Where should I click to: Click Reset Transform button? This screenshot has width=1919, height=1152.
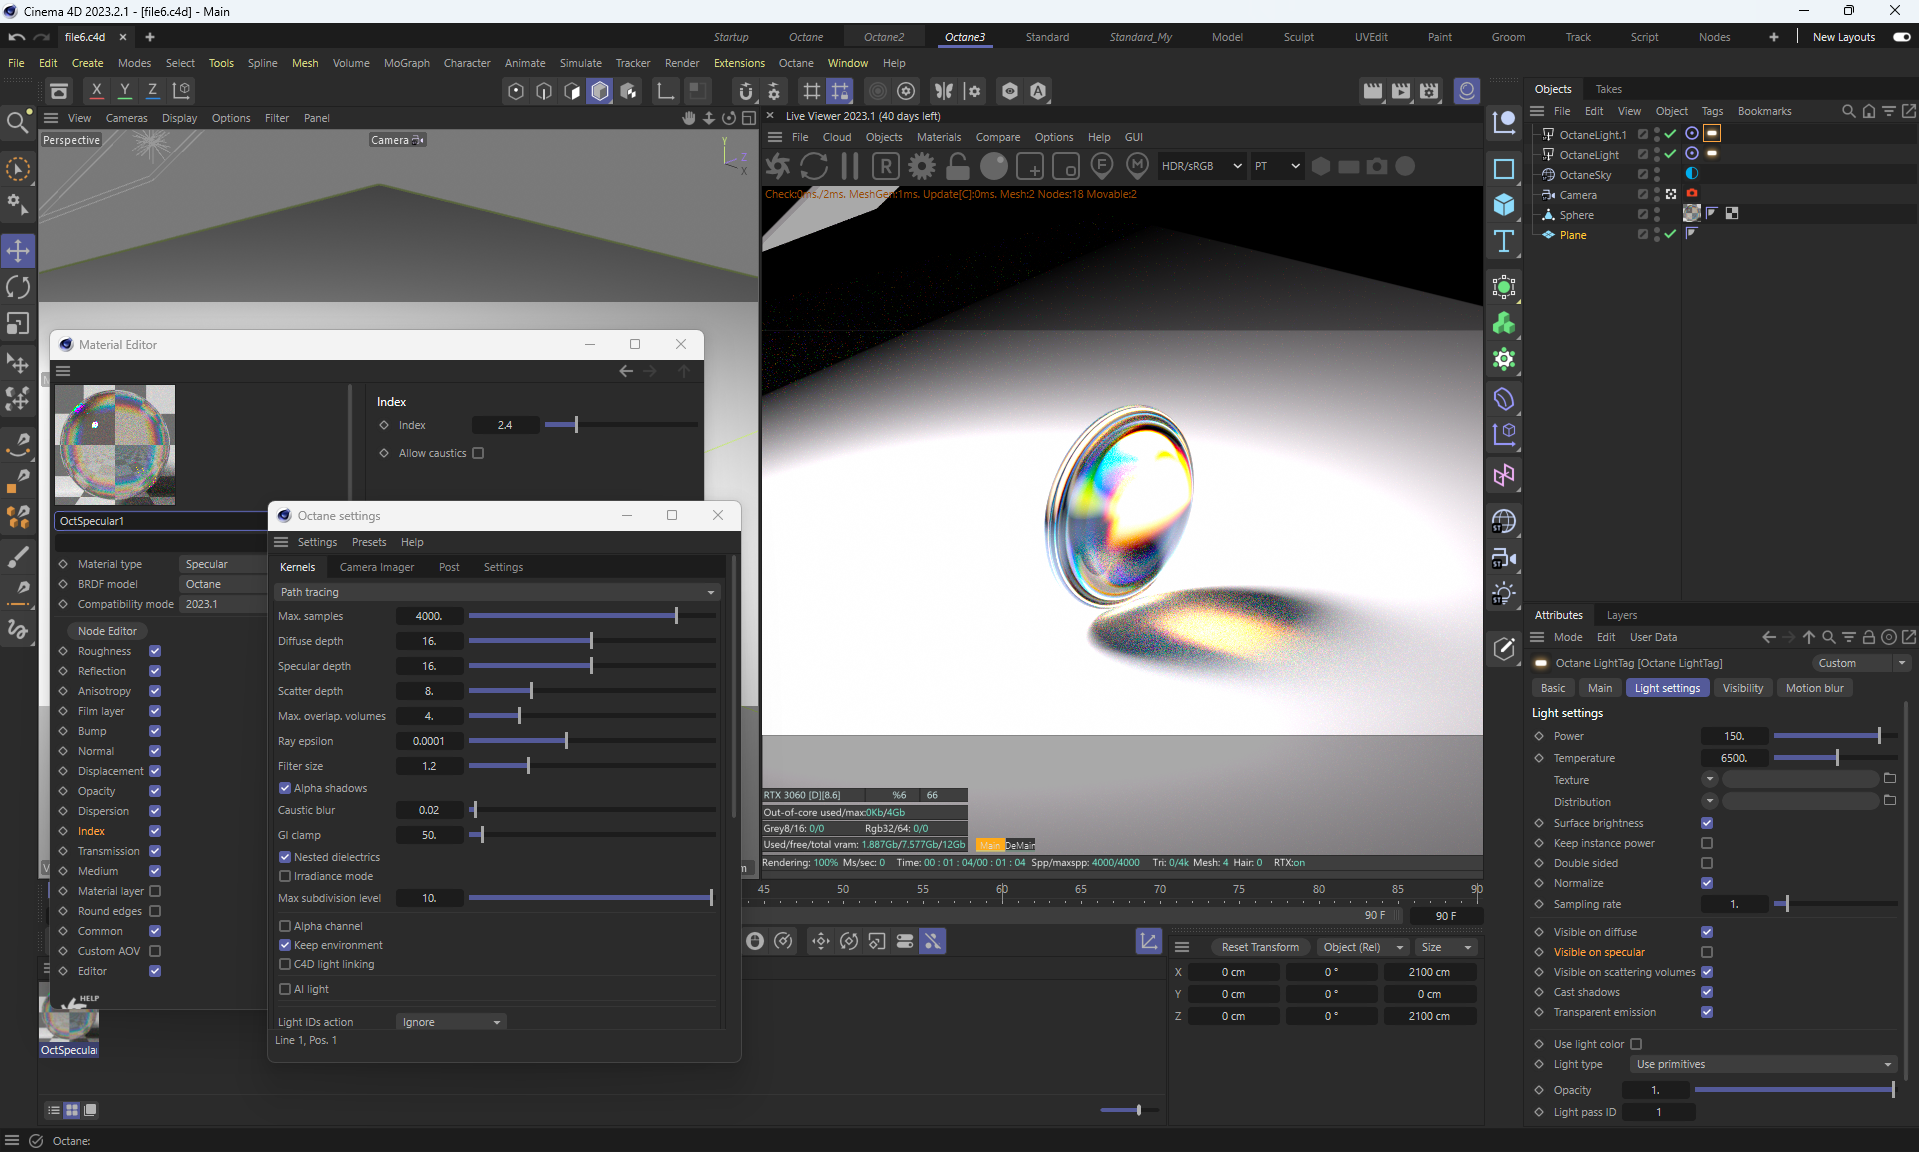point(1260,947)
